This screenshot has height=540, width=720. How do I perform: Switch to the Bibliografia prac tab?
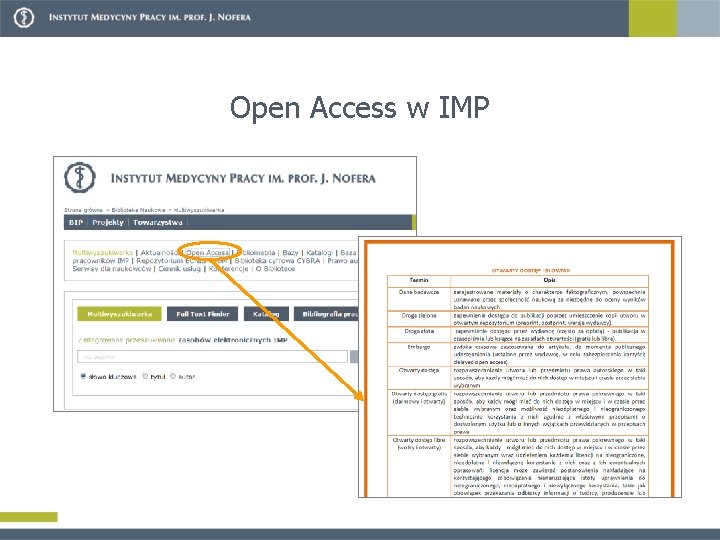[328, 314]
